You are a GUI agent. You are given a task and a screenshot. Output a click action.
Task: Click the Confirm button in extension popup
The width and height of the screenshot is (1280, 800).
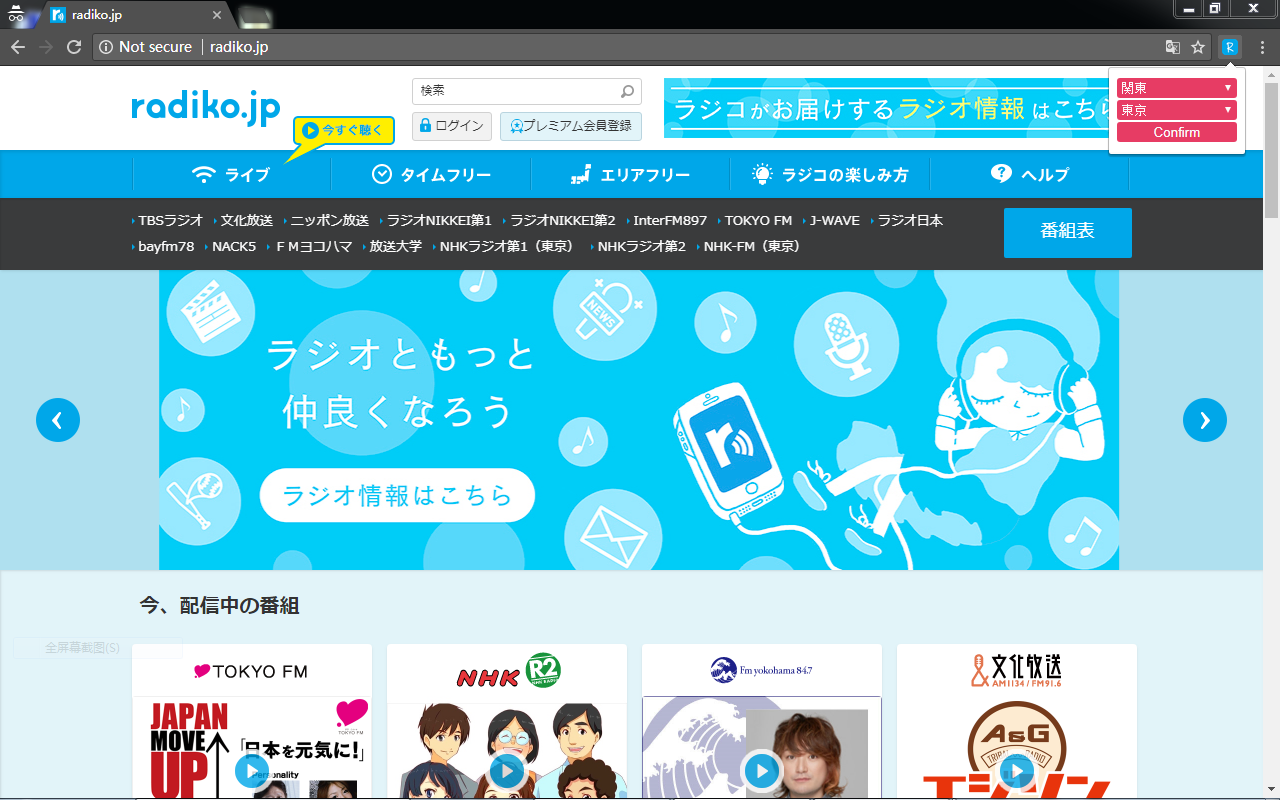coord(1176,132)
